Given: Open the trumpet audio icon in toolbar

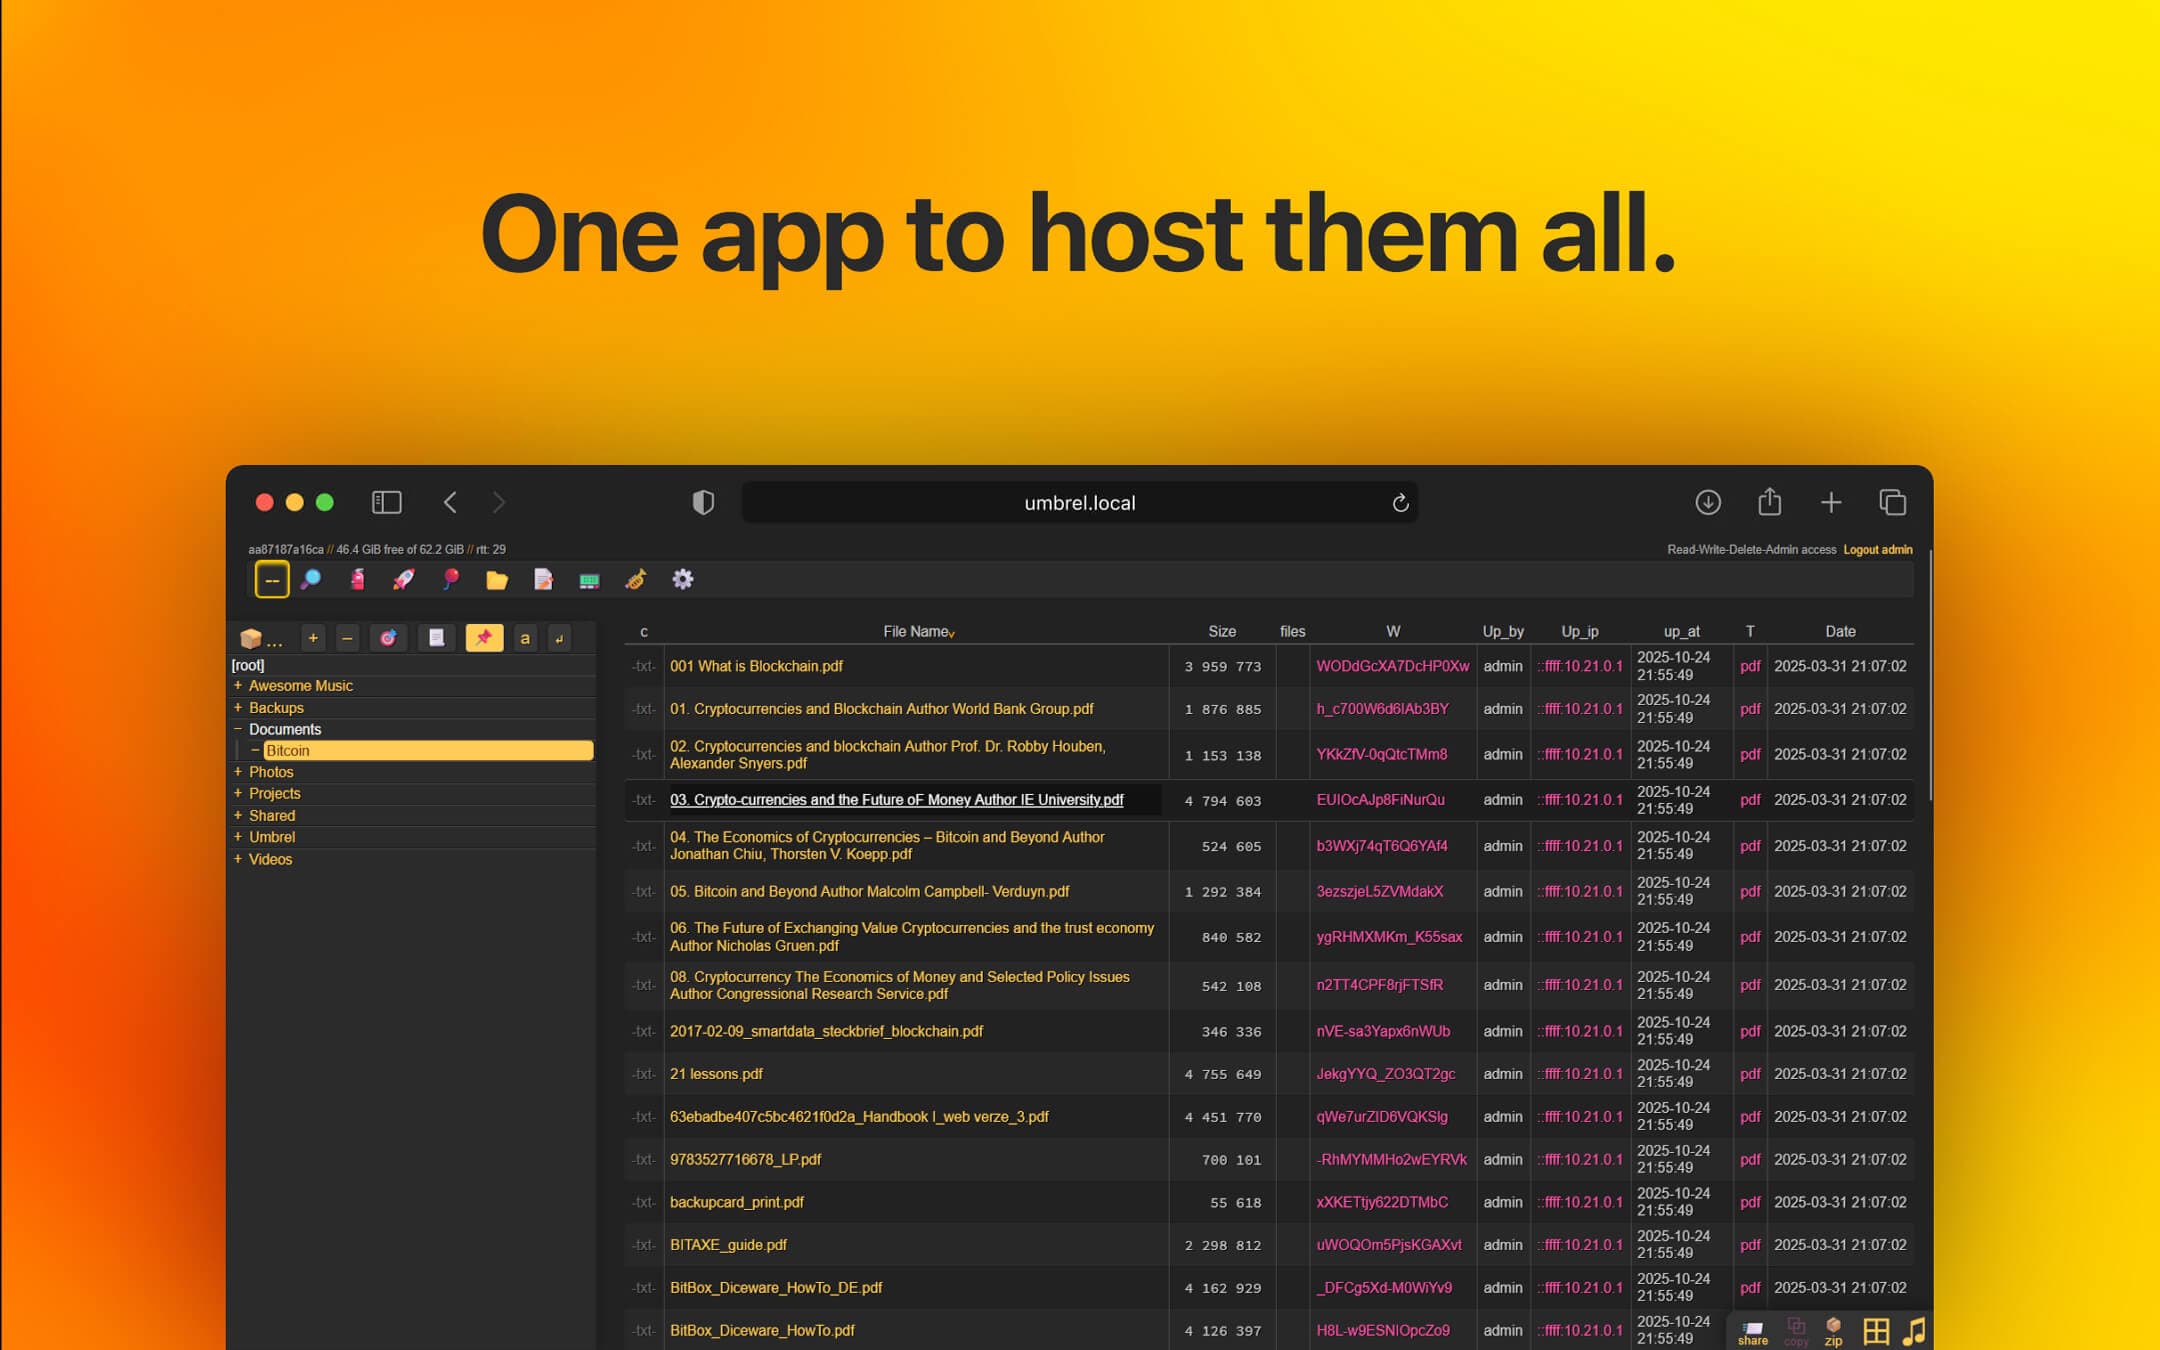Looking at the screenshot, I should [x=637, y=579].
